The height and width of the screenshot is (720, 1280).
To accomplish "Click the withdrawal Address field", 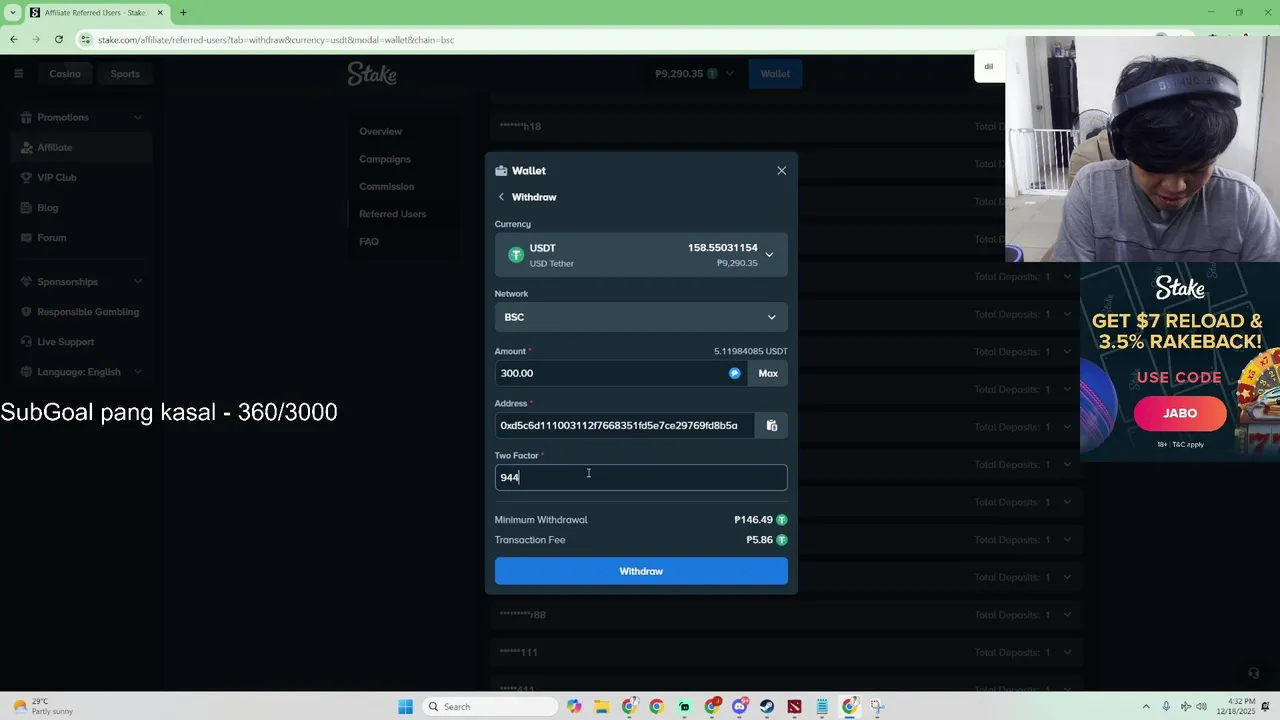I will tap(624, 425).
